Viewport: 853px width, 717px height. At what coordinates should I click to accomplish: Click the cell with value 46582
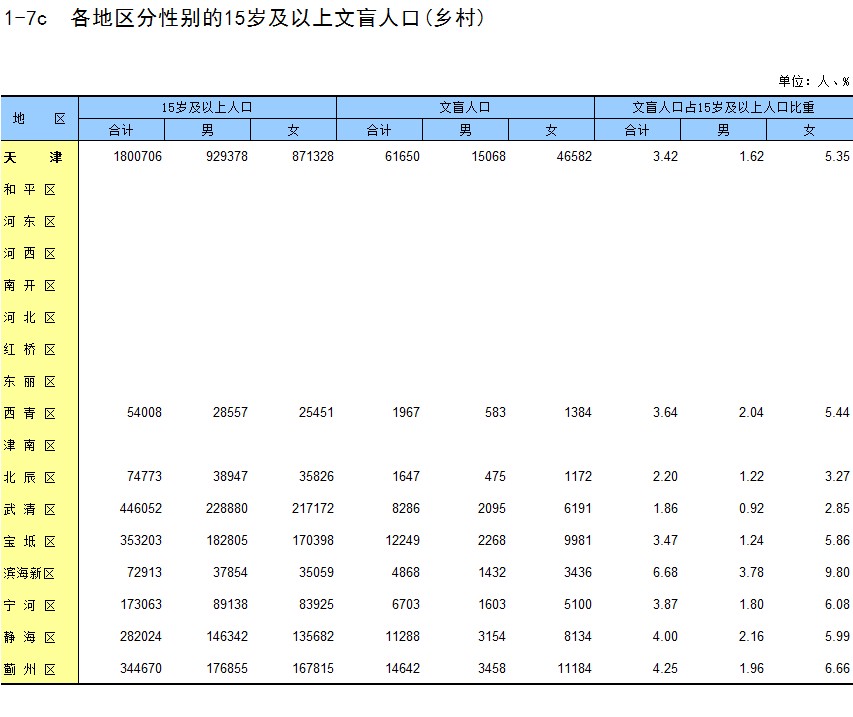click(x=574, y=157)
